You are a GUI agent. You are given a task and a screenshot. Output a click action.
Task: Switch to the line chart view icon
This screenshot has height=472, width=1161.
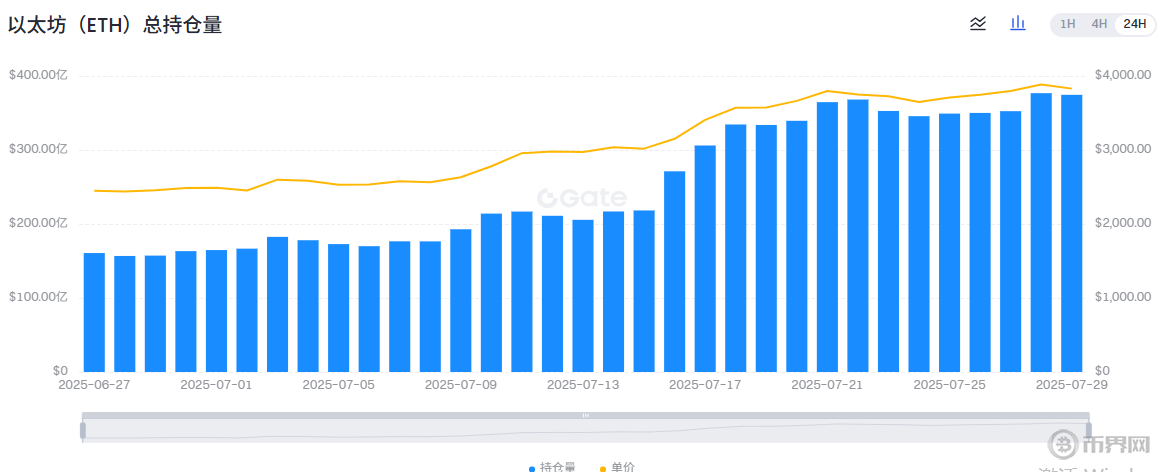tap(978, 24)
